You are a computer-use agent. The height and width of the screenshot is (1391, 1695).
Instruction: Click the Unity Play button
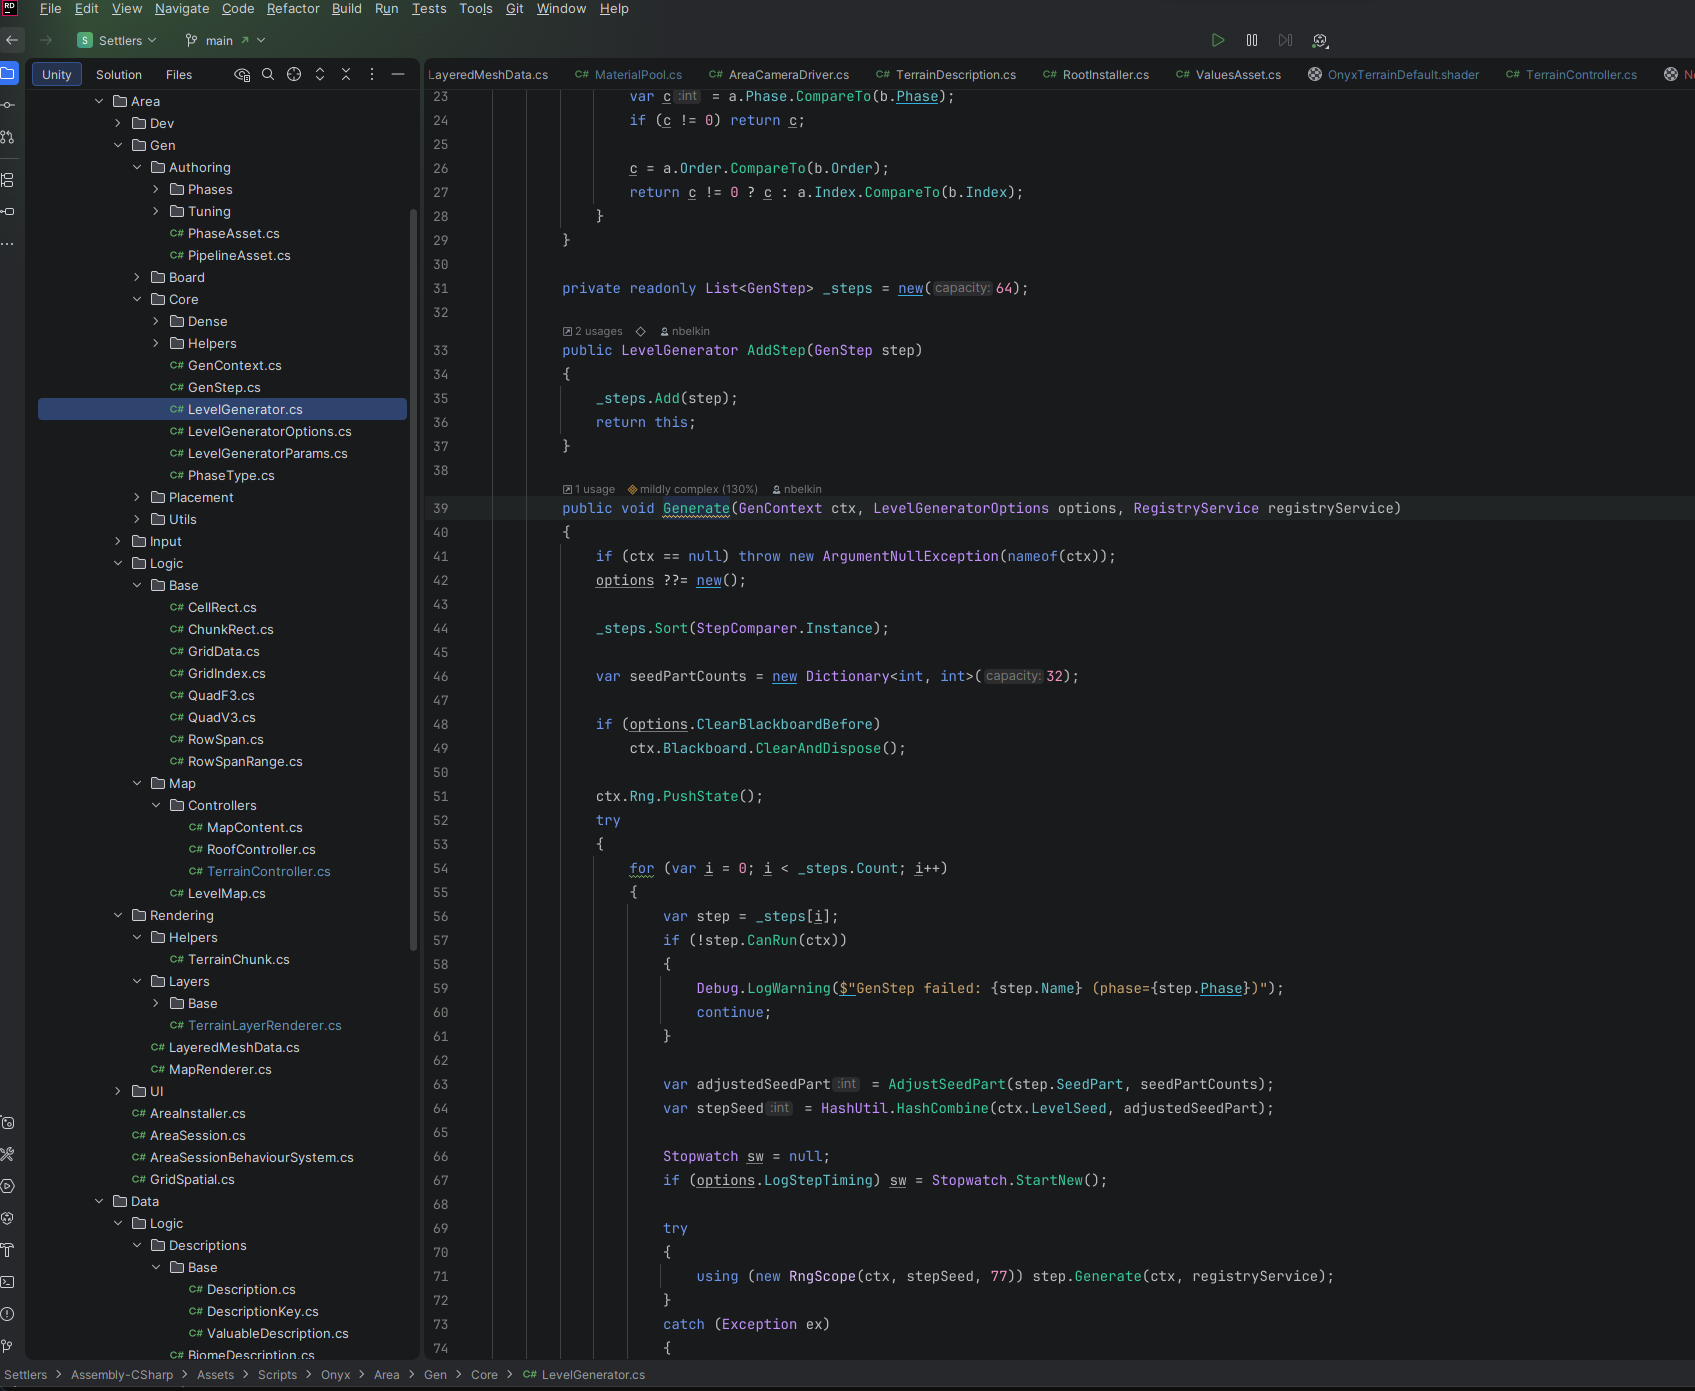[x=1217, y=40]
